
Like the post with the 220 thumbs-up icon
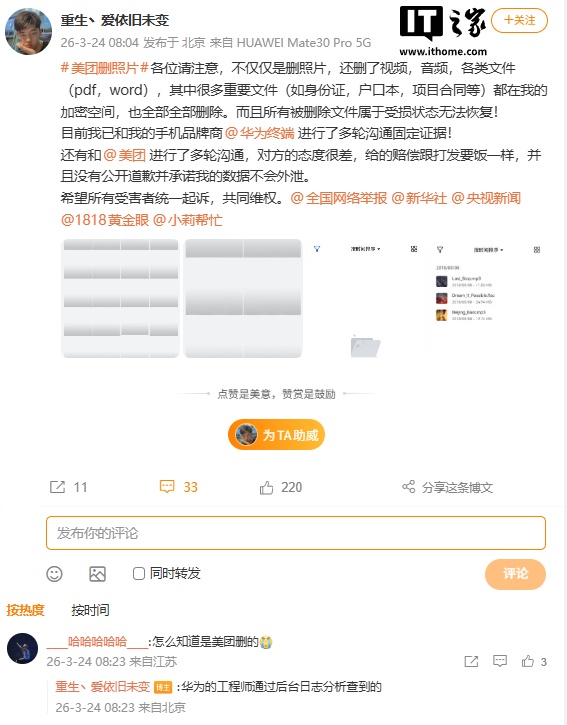tap(266, 487)
